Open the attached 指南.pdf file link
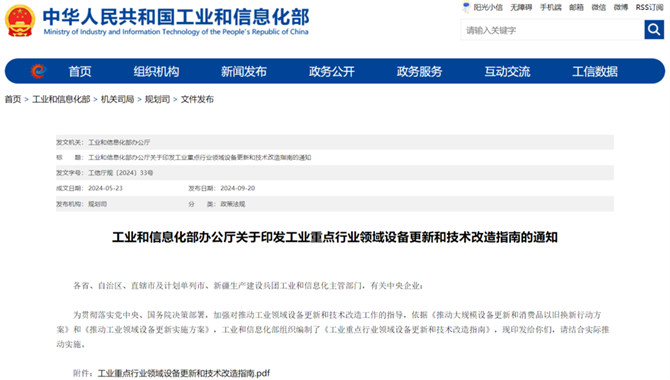This screenshot has height=380, width=670. pos(184,373)
